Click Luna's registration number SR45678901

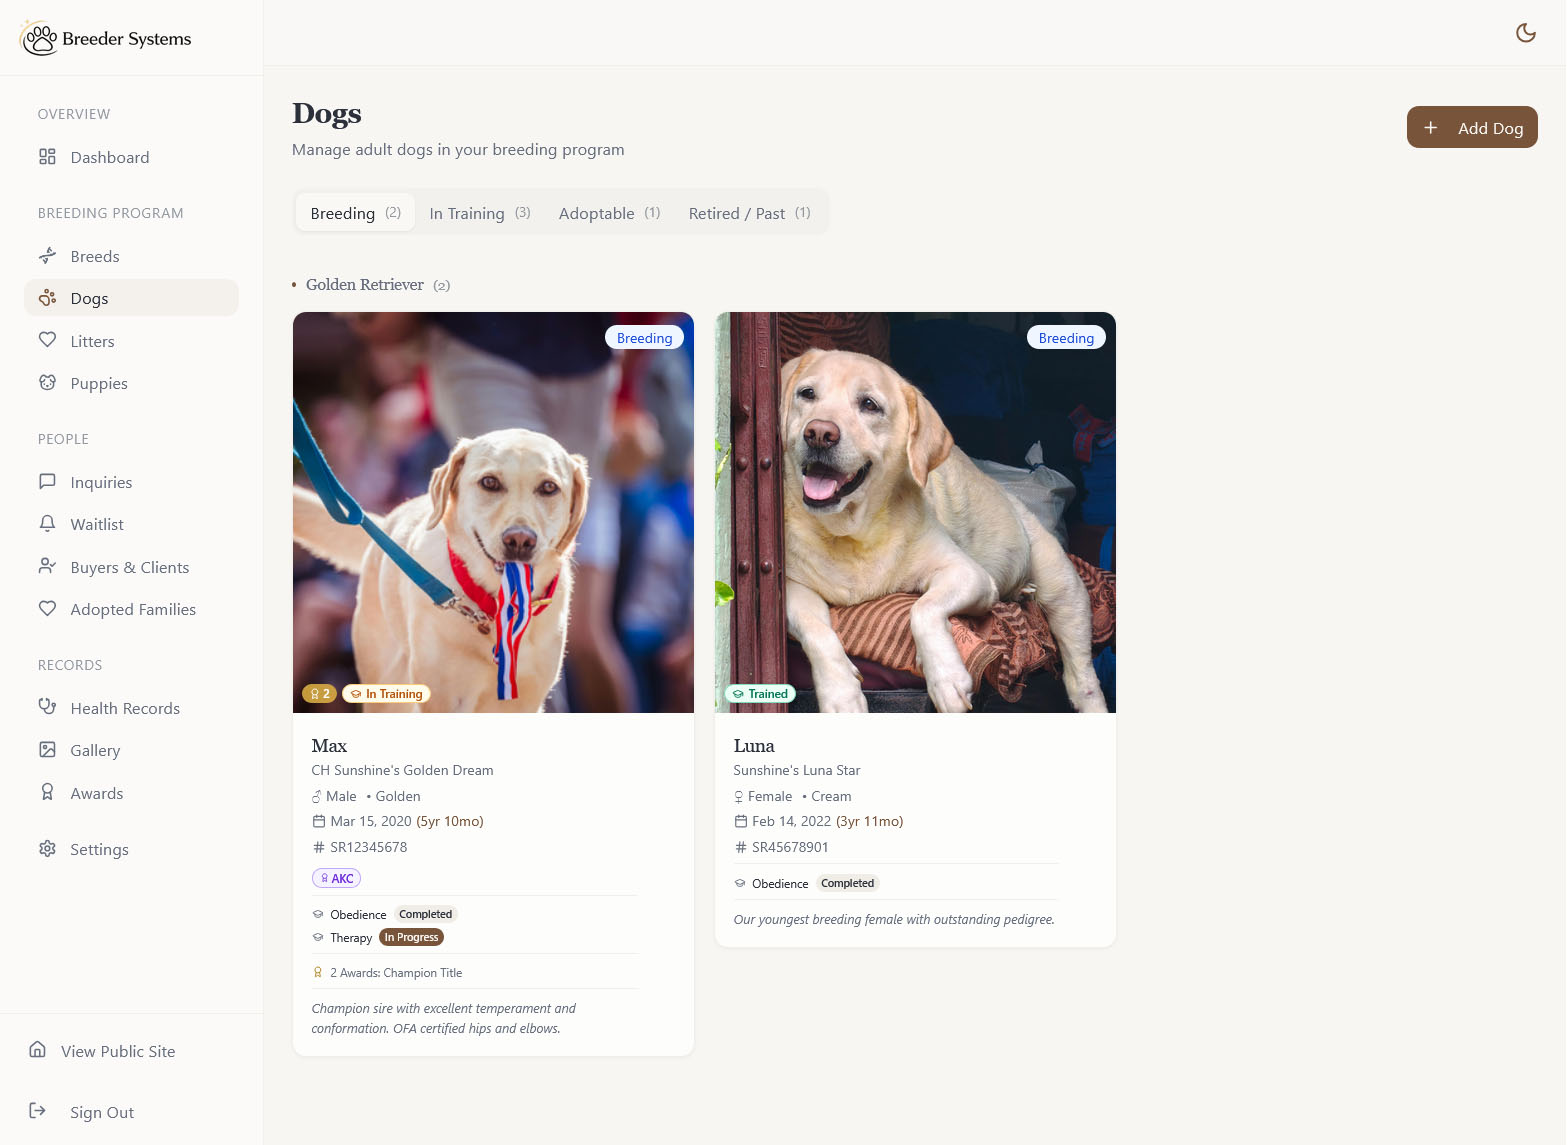click(790, 847)
